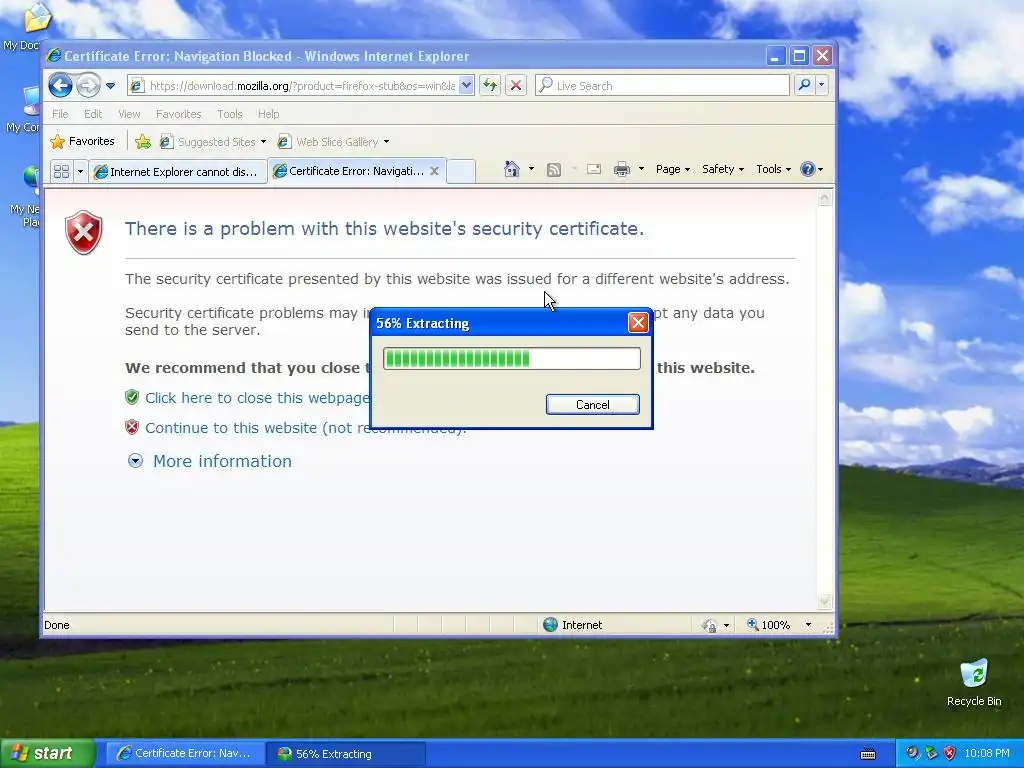Cancel the extraction dialog
This screenshot has height=768, width=1024.
click(592, 404)
